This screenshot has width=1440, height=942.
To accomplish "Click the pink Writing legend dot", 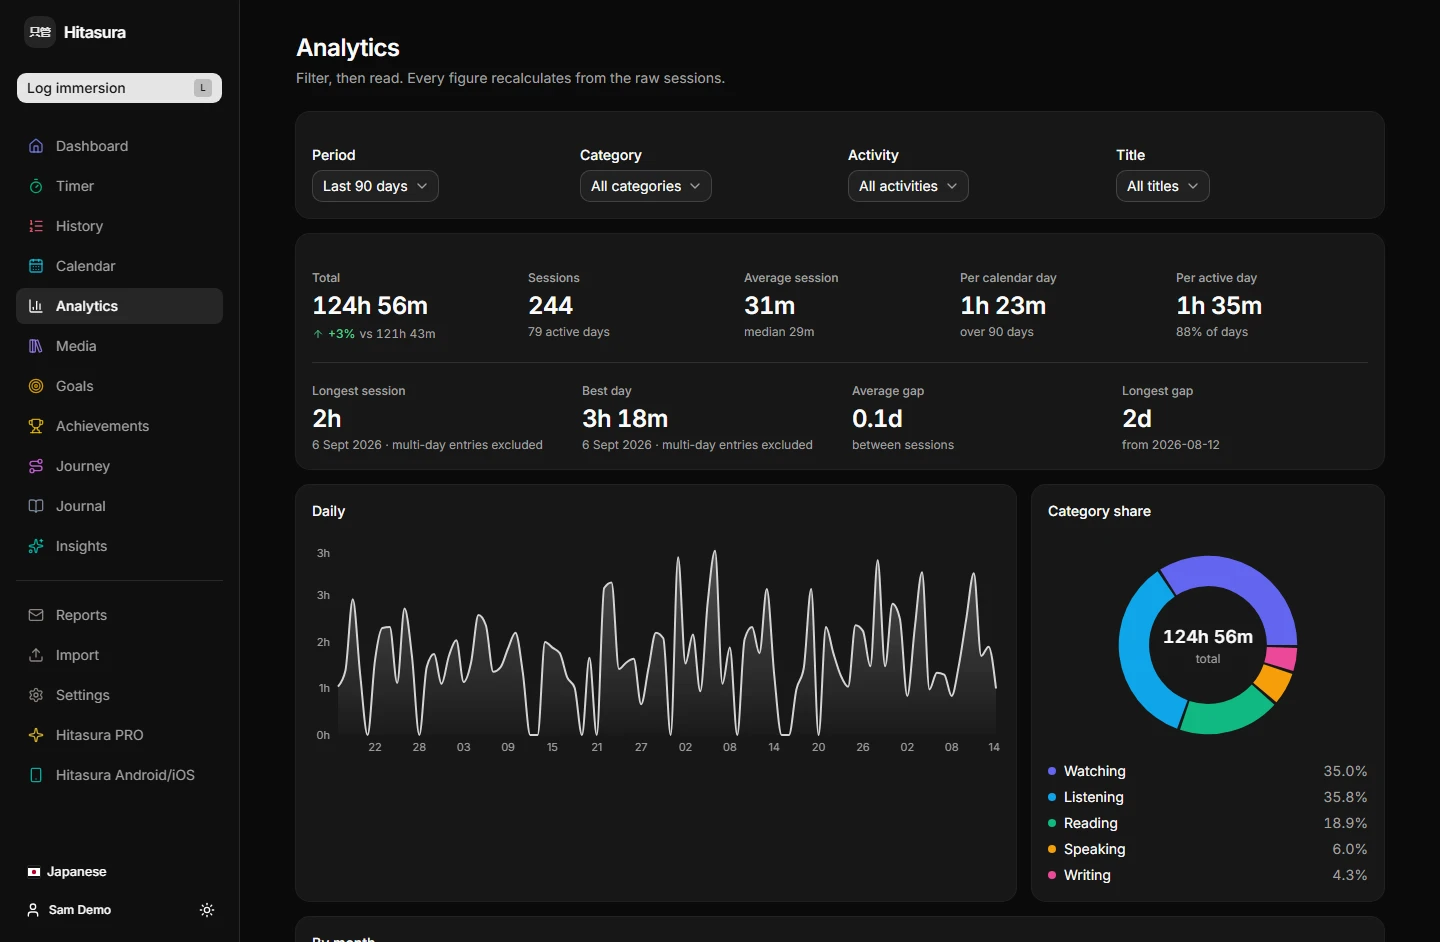I will [1052, 875].
